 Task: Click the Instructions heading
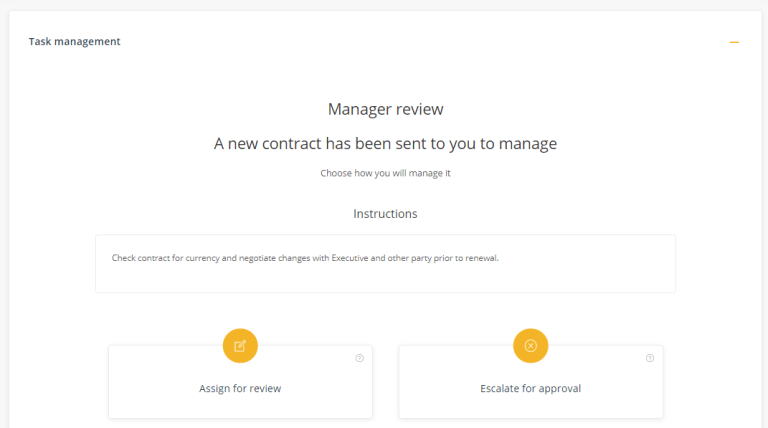[x=385, y=214]
